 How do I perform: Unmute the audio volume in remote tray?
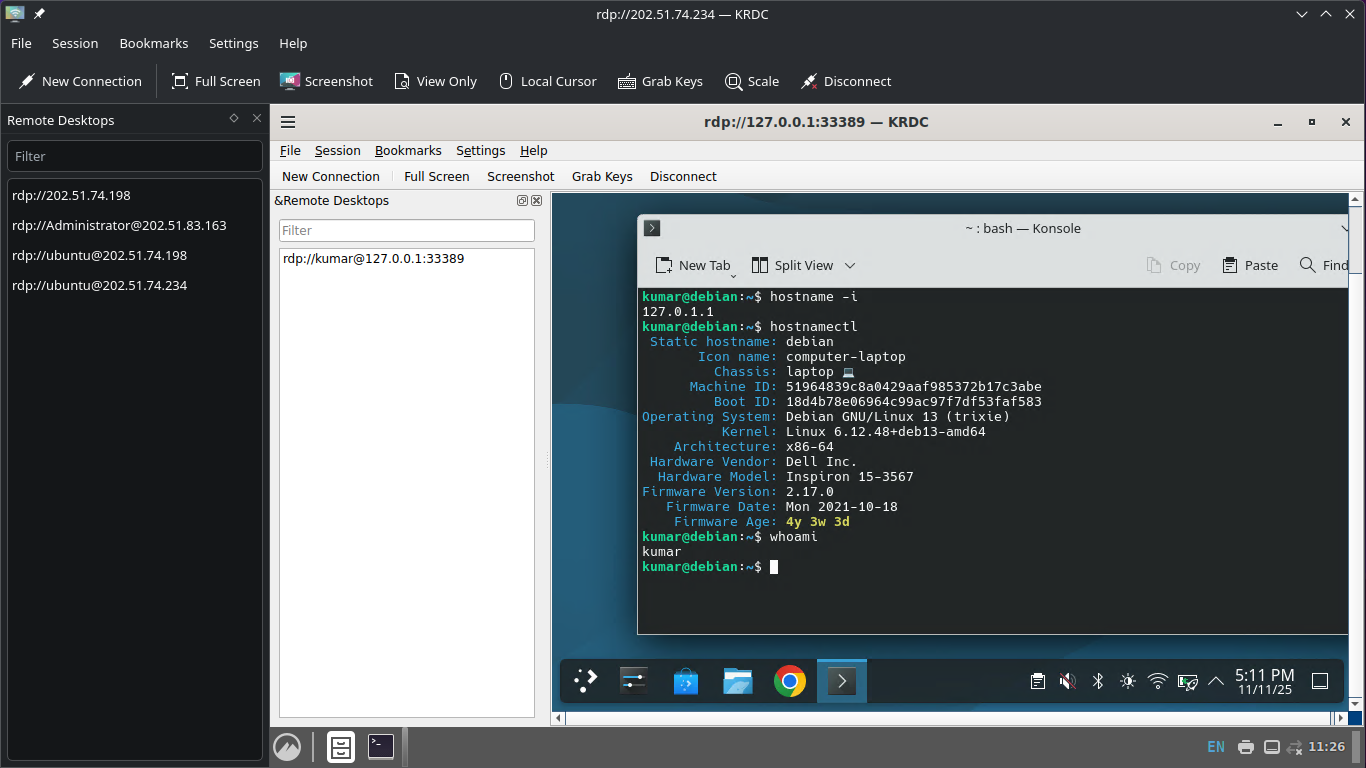point(1067,681)
